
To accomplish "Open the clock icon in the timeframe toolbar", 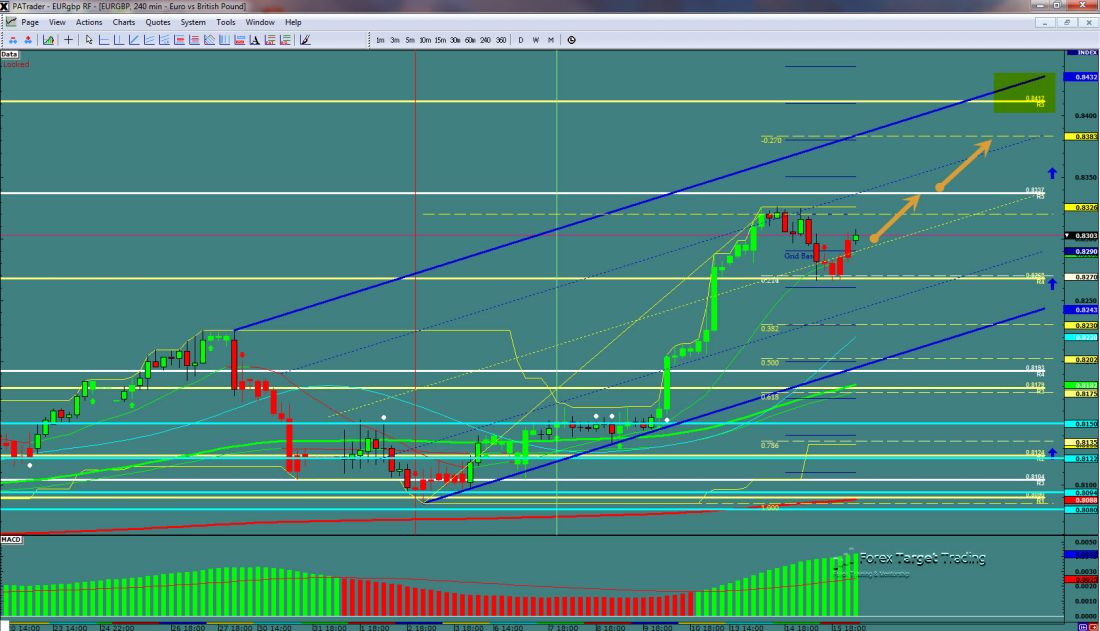I will point(571,40).
